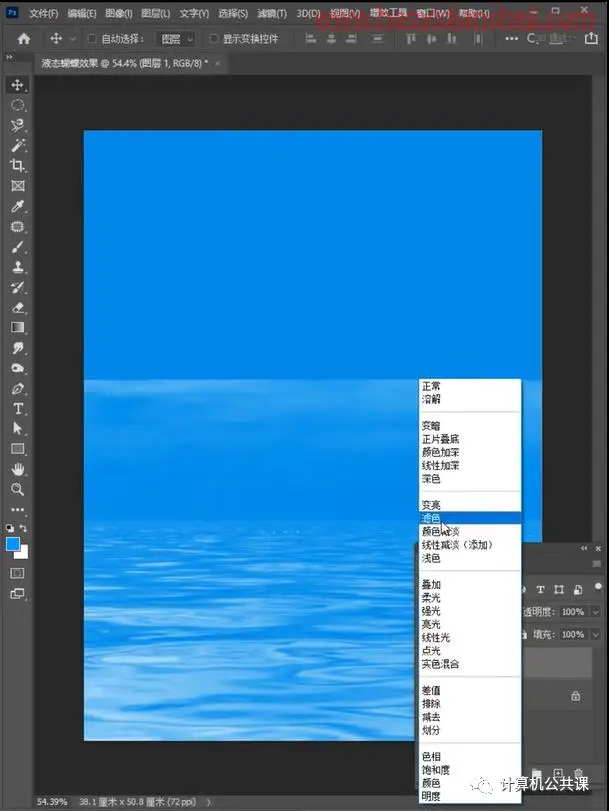Choose 柔光 blend mode
The height and width of the screenshot is (811, 609).
(x=470, y=598)
